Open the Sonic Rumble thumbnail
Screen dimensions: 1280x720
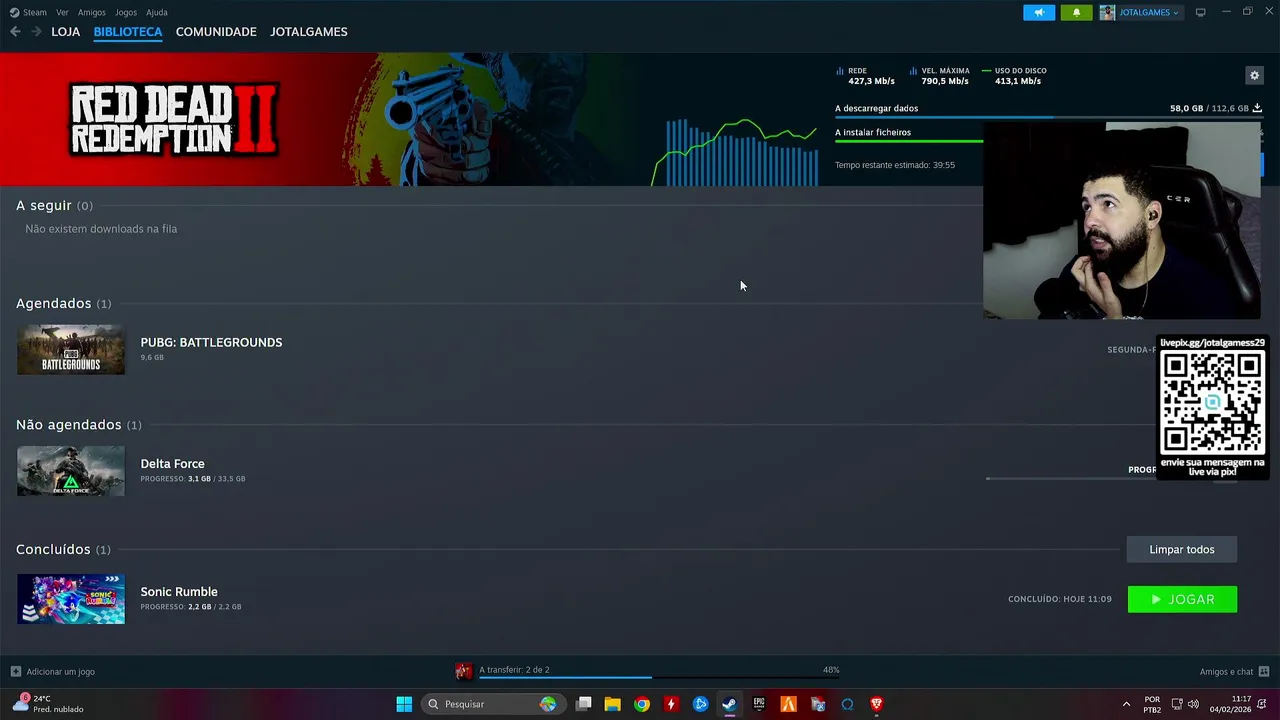tap(71, 599)
